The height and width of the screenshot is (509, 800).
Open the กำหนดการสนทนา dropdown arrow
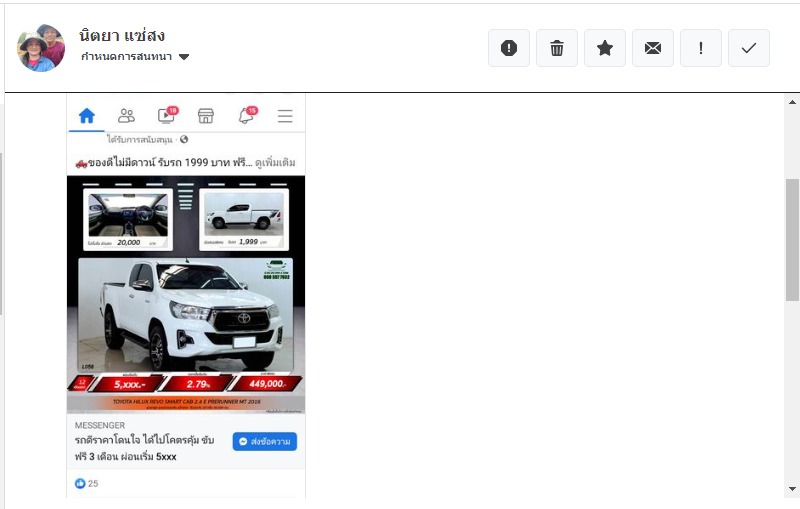point(184,57)
